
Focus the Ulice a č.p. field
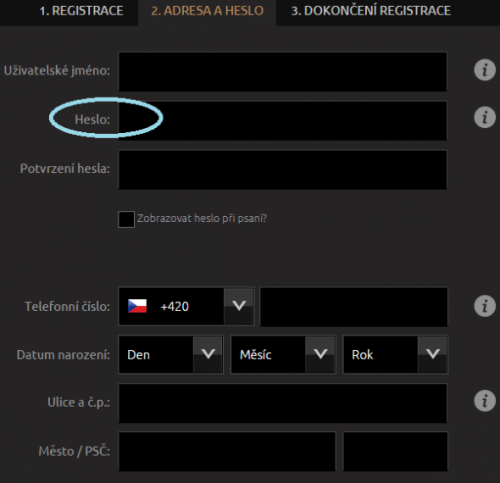(283, 403)
